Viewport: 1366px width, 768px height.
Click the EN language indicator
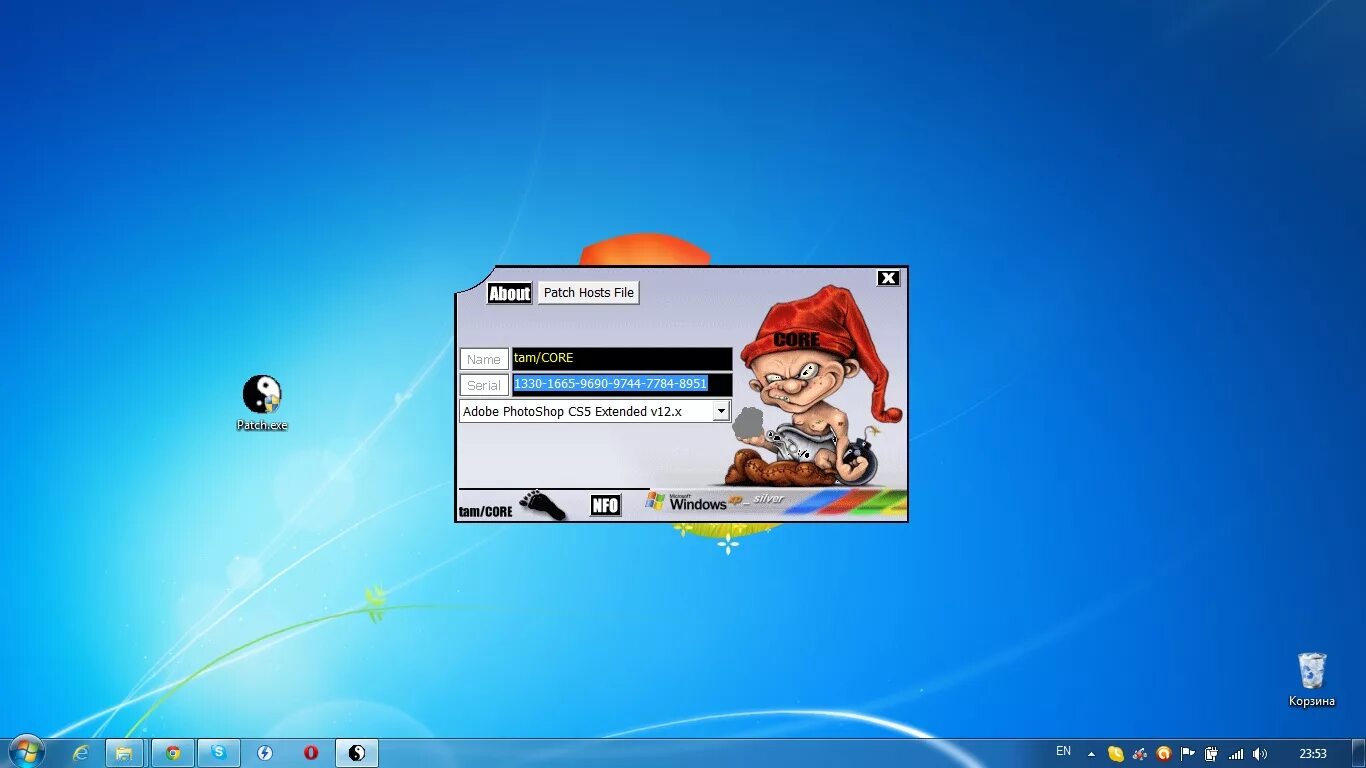pyautogui.click(x=1063, y=751)
